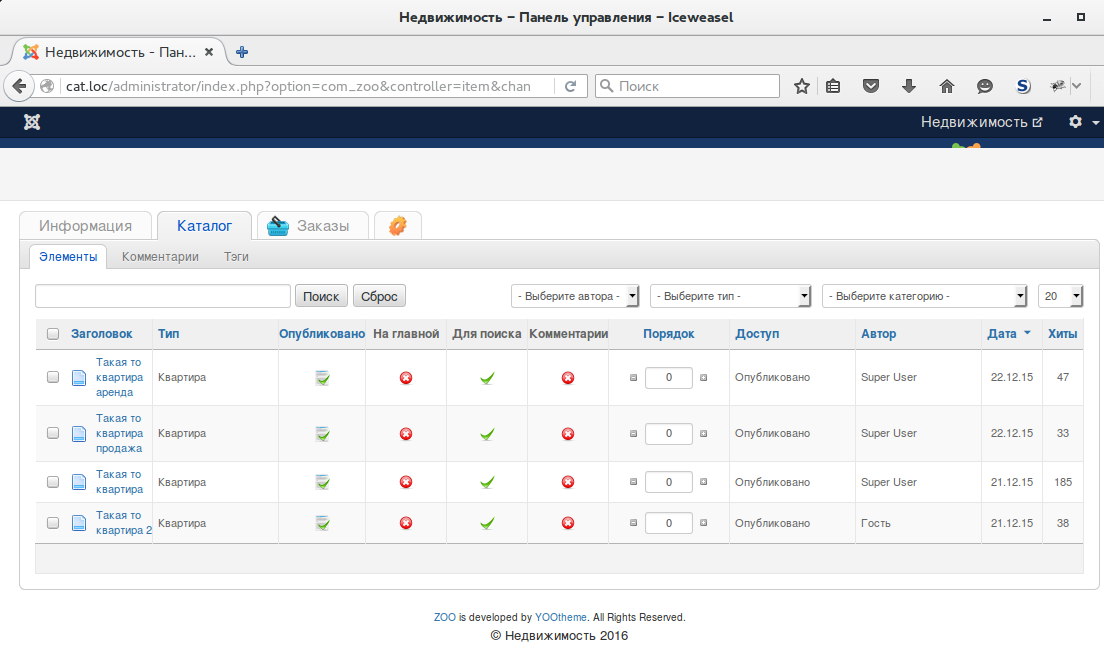Toggle searchable green checkmark for 'Такая то квартира 2'

[x=487, y=523]
